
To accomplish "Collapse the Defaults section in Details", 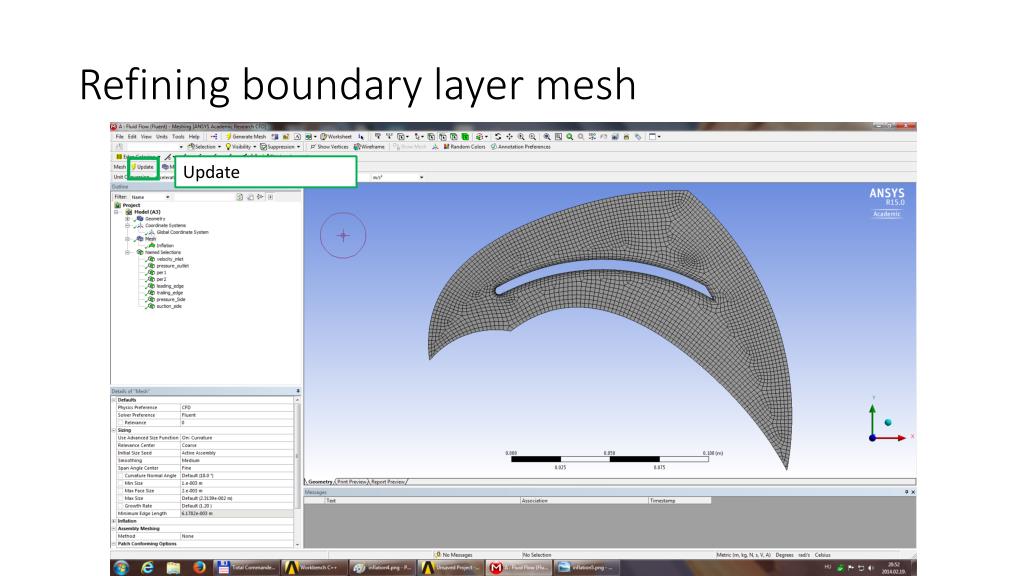I will (x=114, y=400).
